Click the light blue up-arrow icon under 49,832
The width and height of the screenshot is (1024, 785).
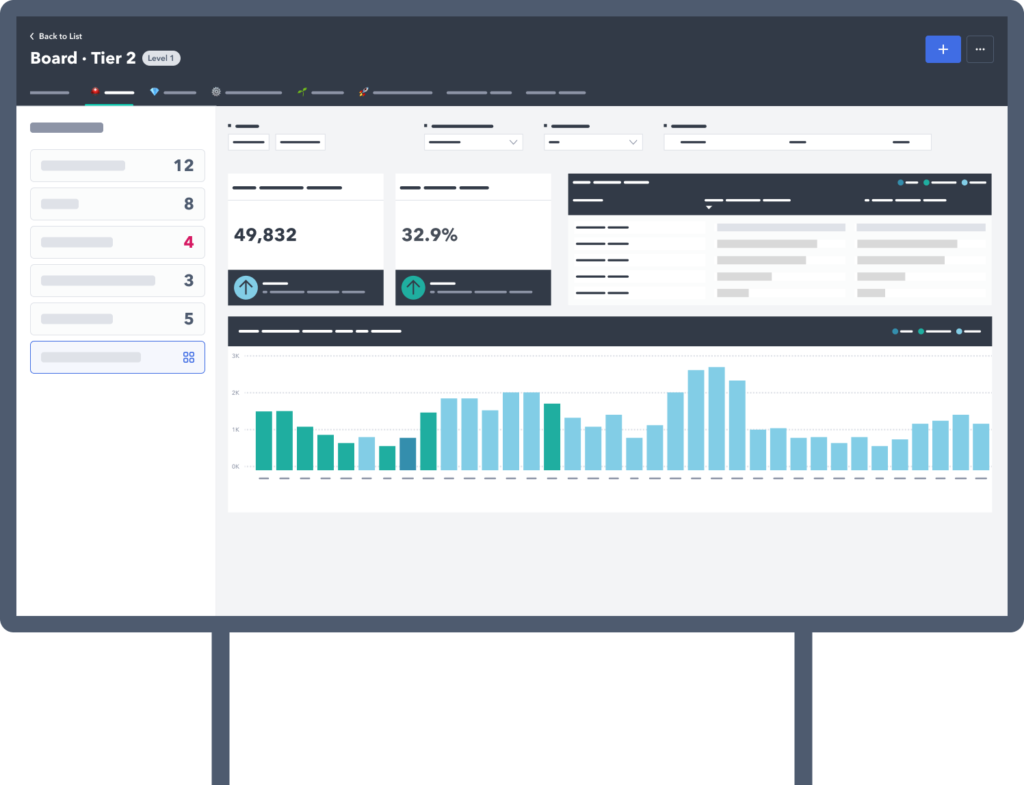(x=246, y=288)
